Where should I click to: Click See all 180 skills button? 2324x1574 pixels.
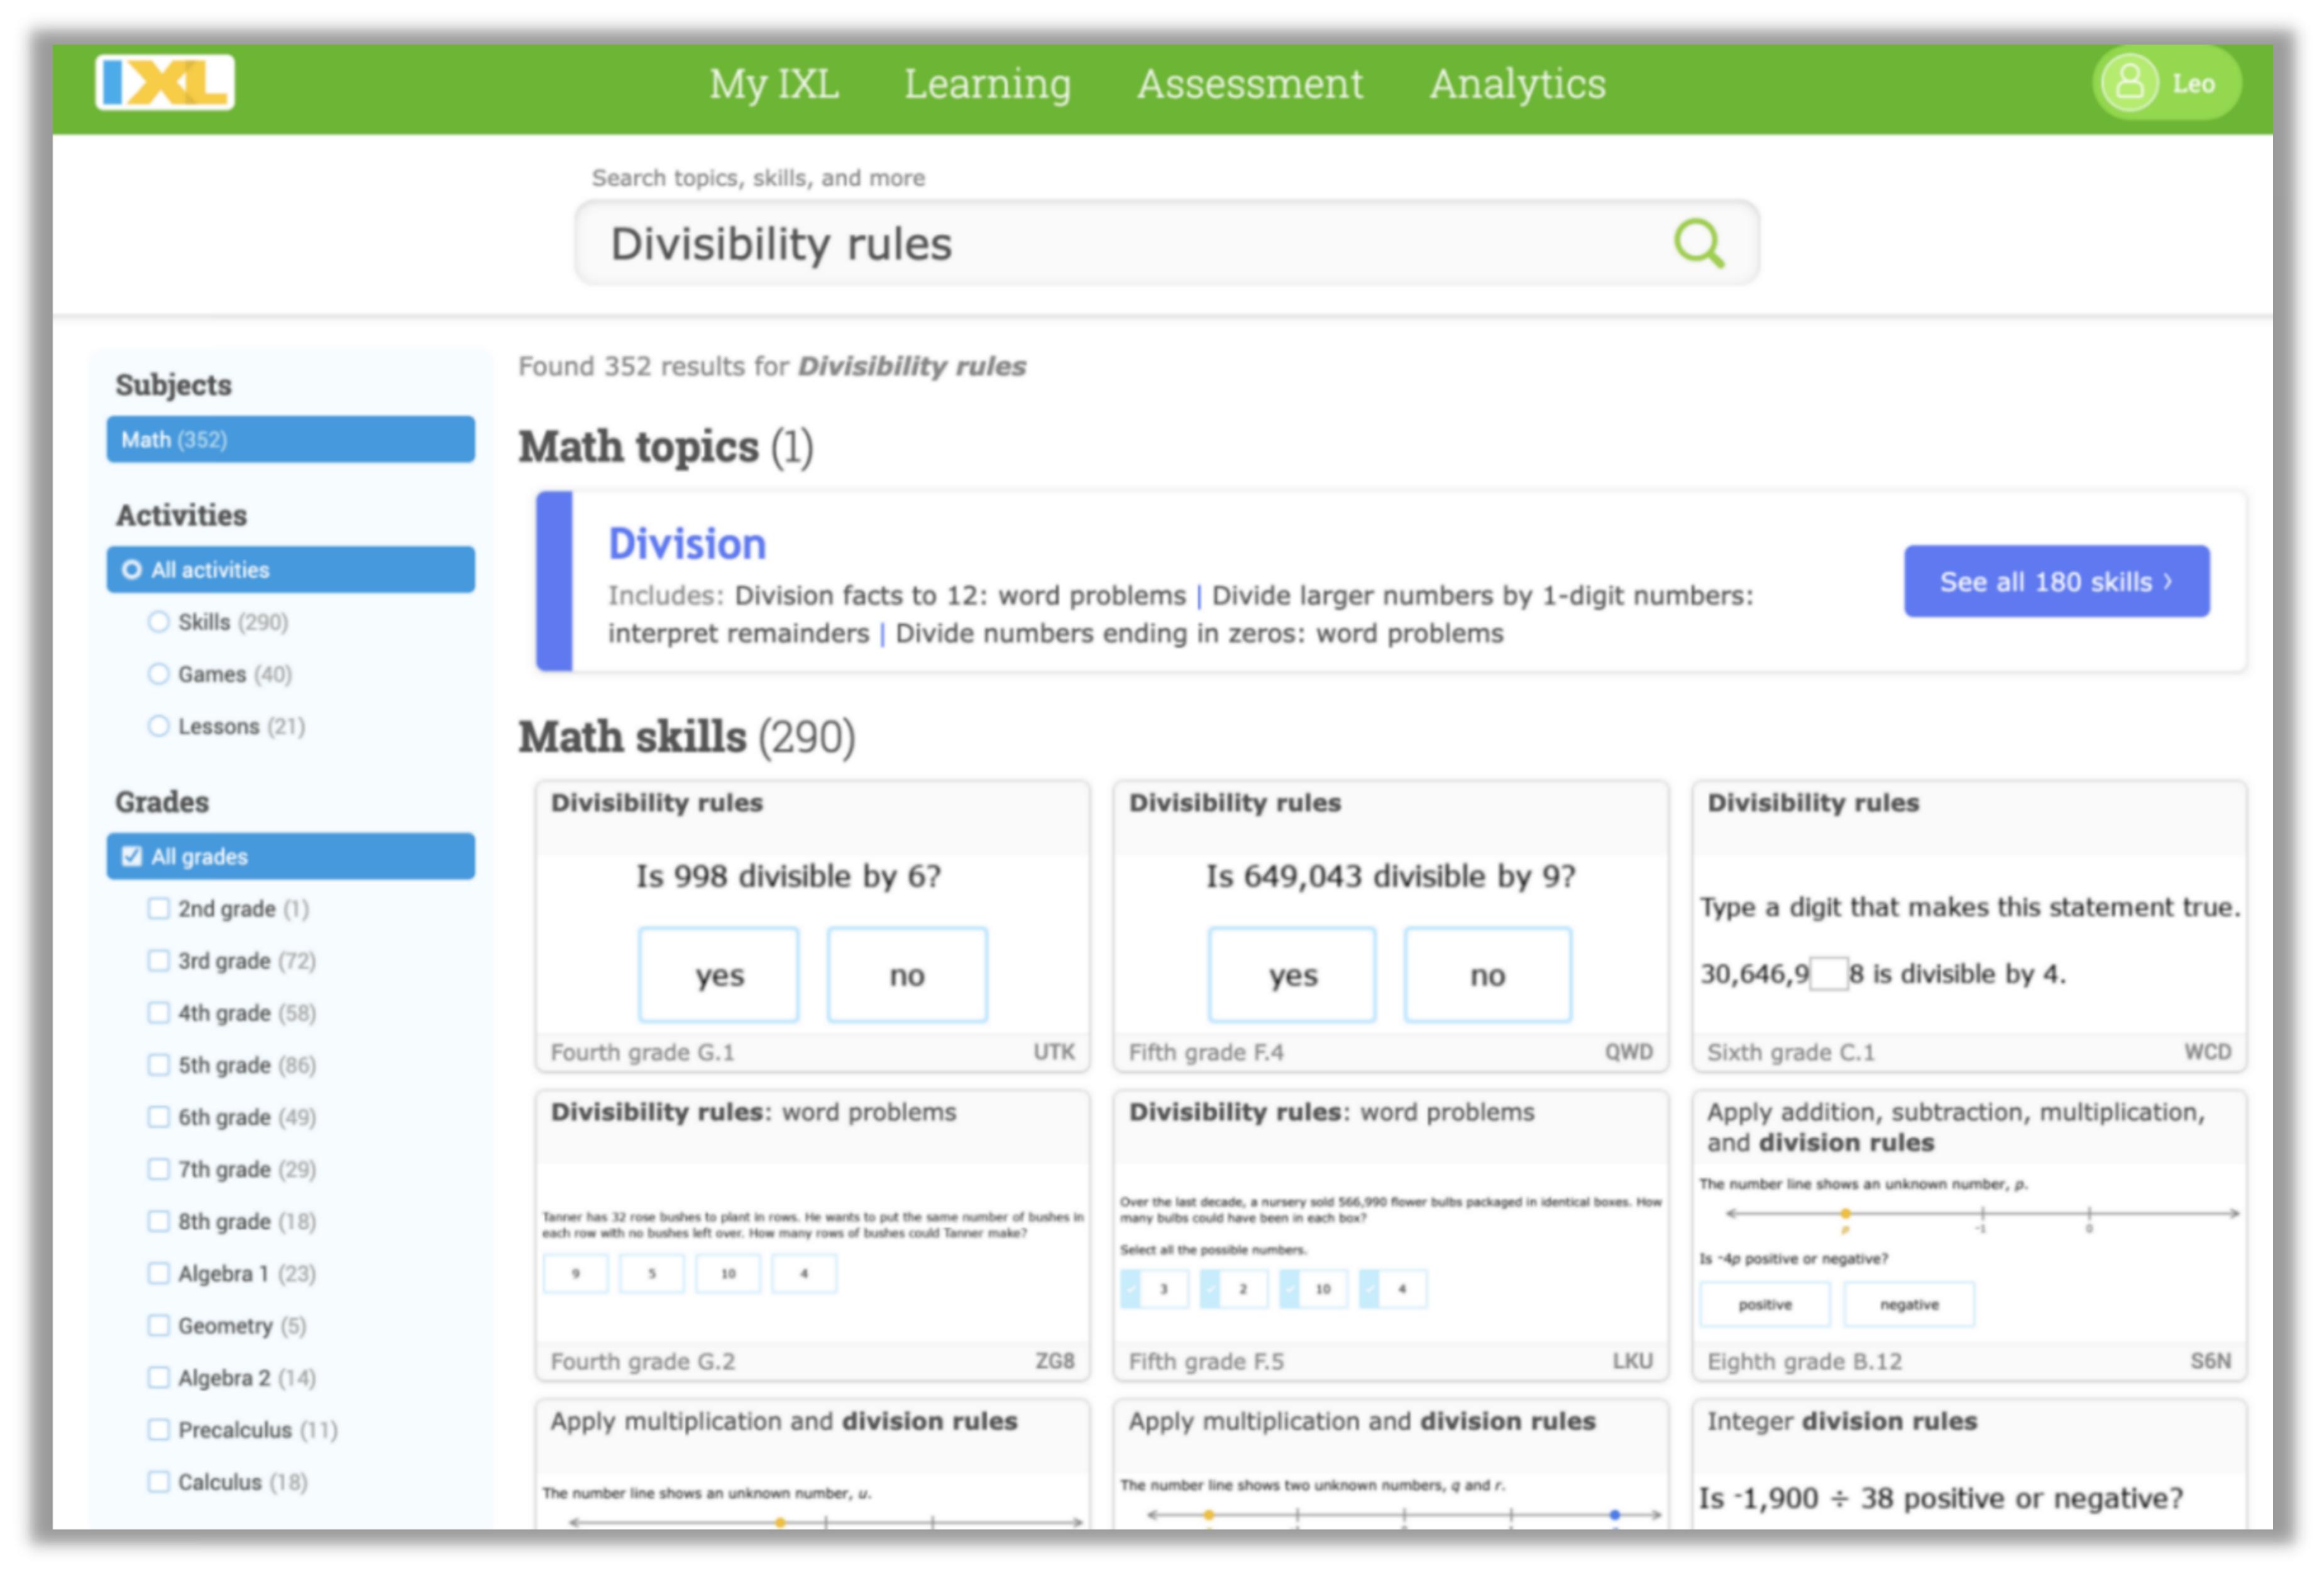pos(2056,581)
